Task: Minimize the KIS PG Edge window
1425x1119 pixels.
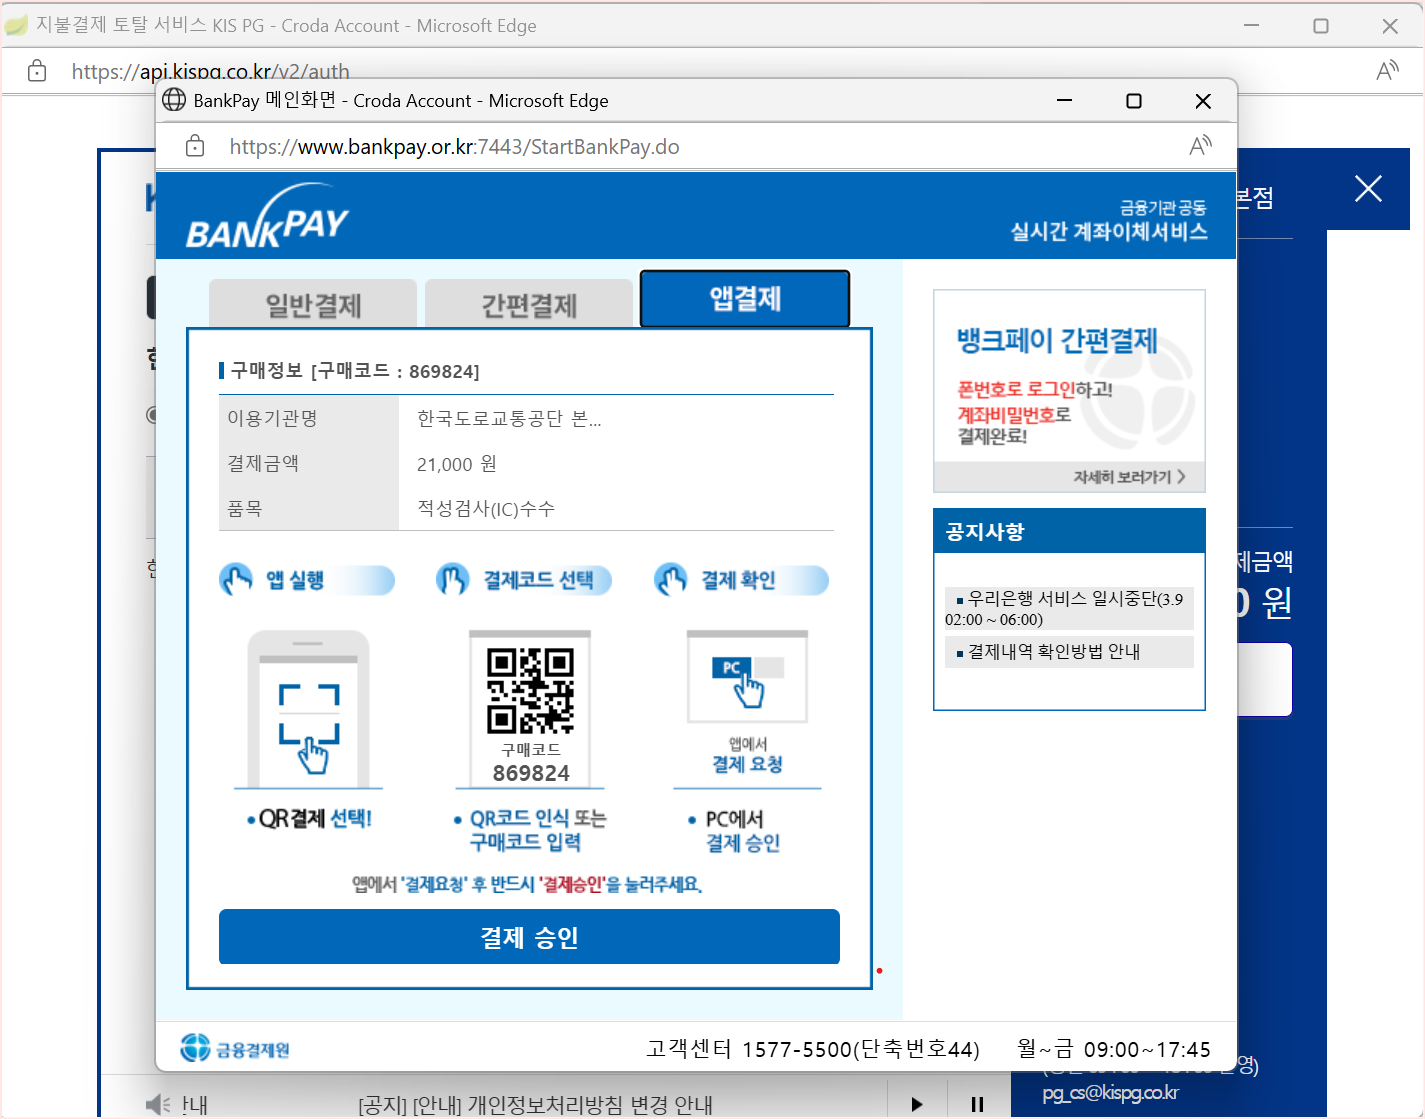Action: click(x=1251, y=25)
